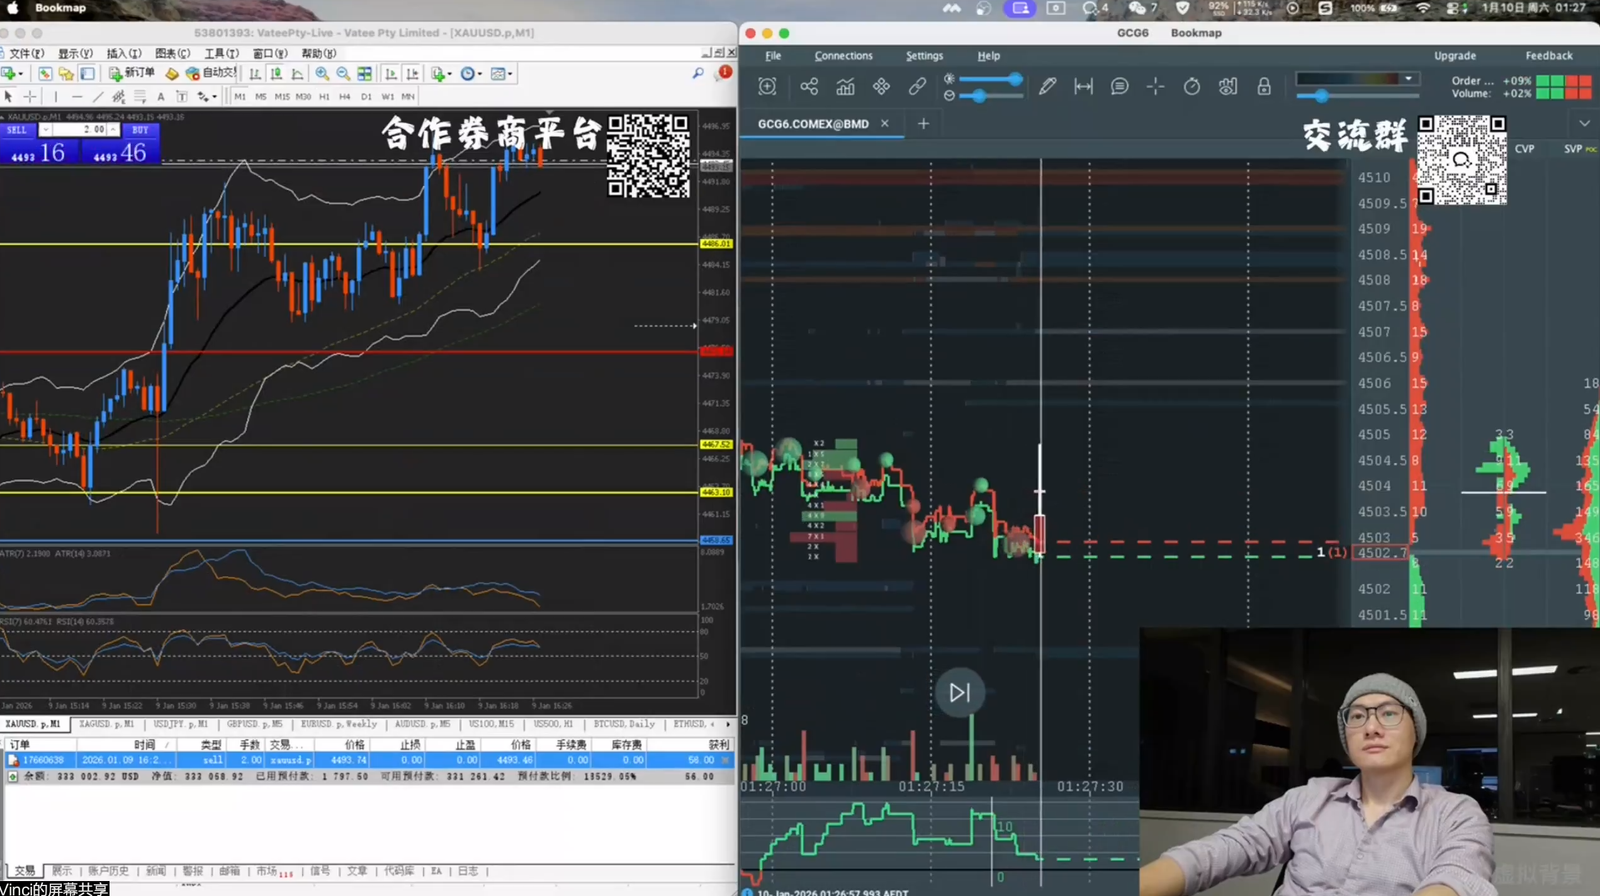
Task: Toggle MT4 auto trading button
Action: pos(212,73)
